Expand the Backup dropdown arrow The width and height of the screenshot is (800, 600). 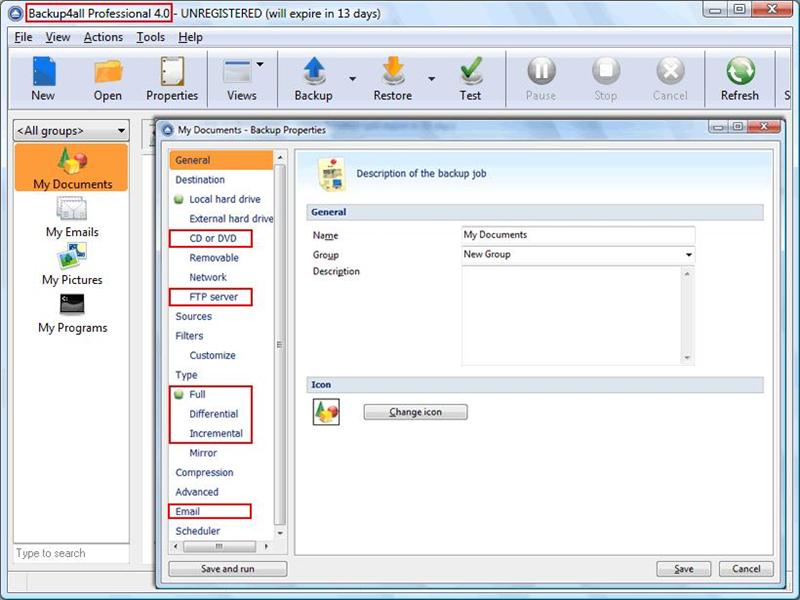(x=353, y=79)
